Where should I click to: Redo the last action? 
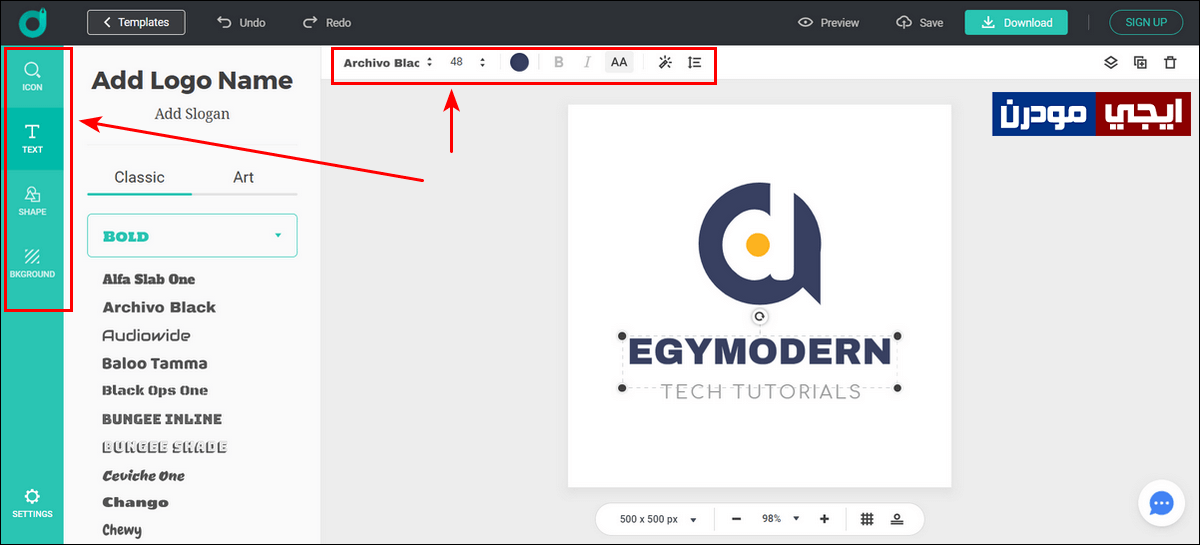tap(327, 22)
